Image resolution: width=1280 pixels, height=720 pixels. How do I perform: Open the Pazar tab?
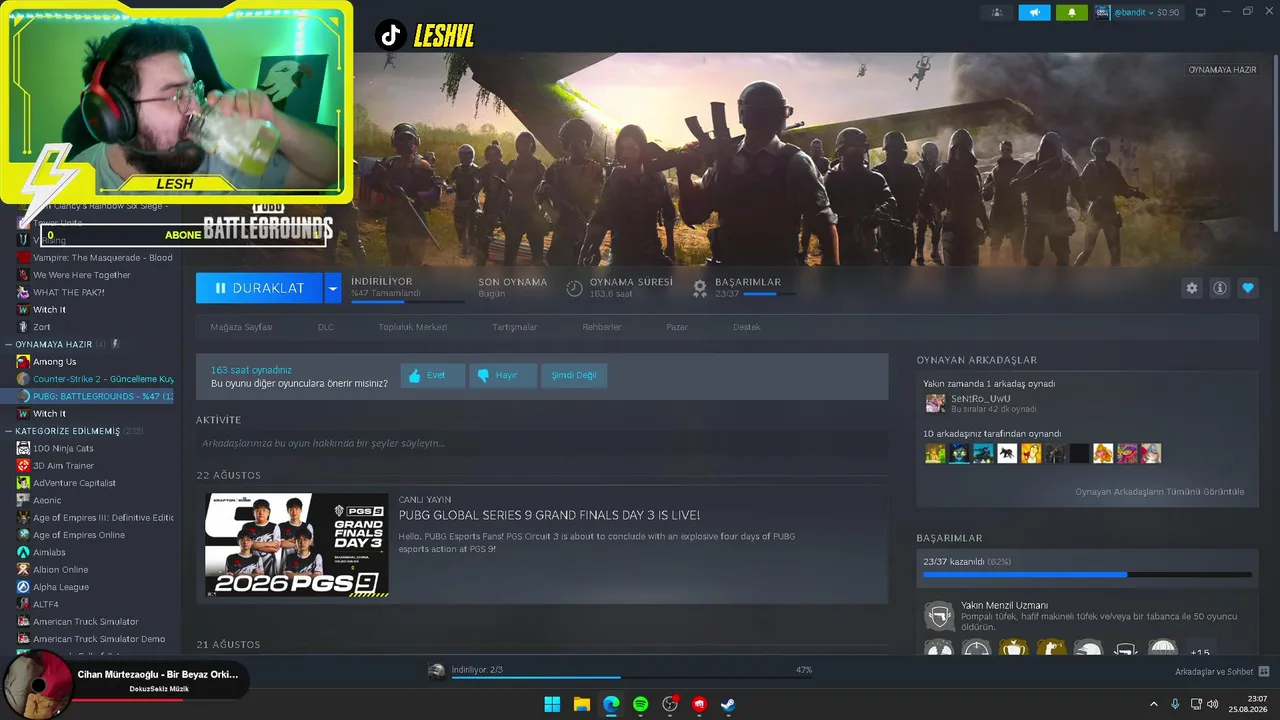(x=677, y=327)
